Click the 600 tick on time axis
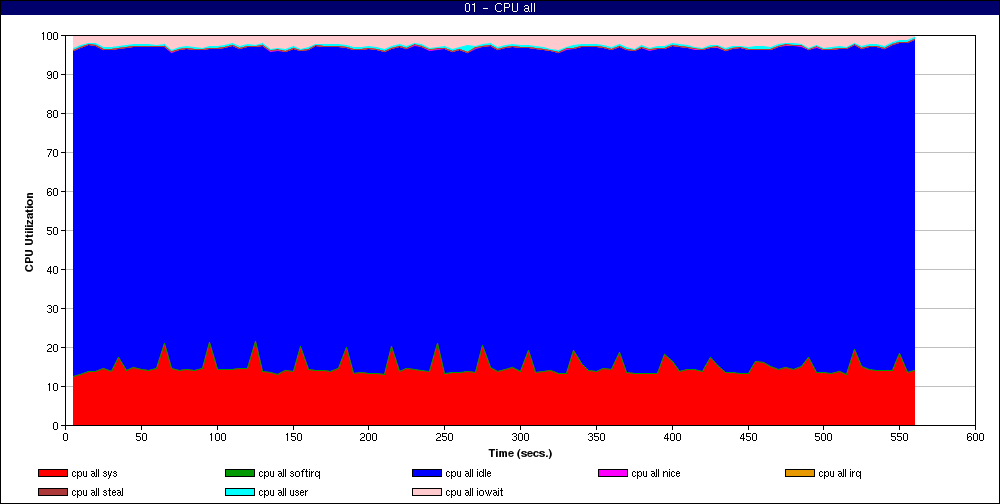 [x=975, y=437]
